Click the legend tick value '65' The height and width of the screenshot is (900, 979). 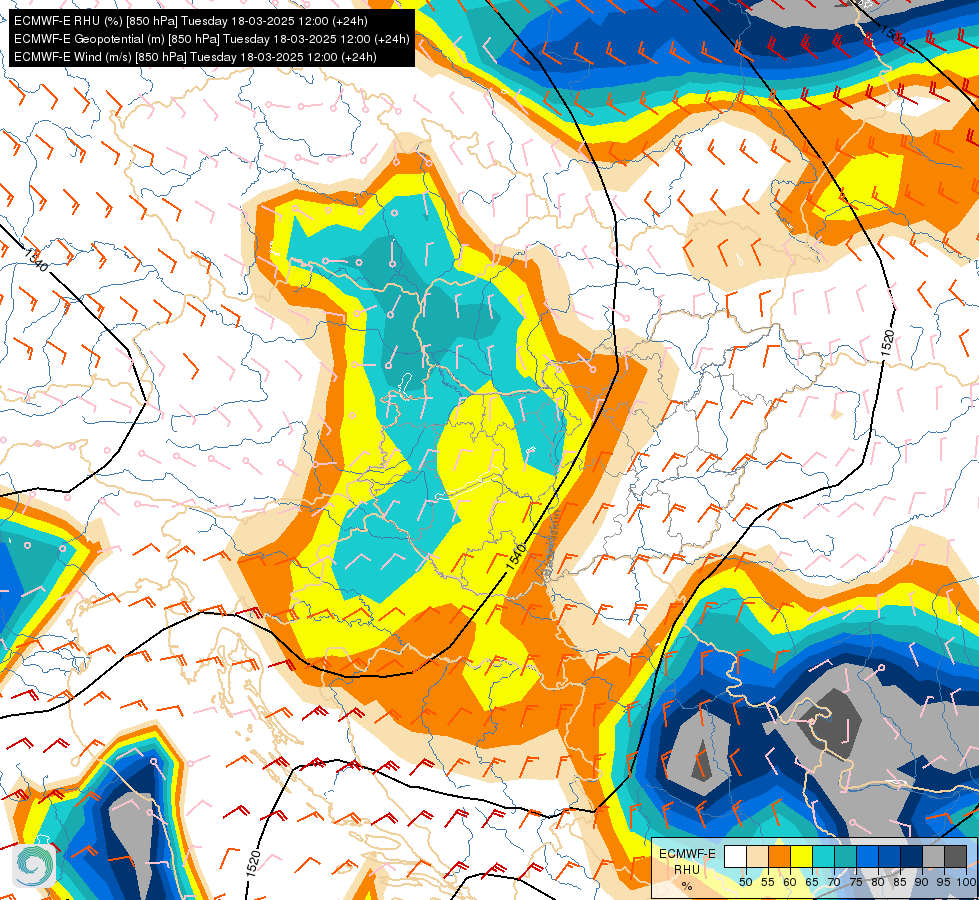coord(812,882)
